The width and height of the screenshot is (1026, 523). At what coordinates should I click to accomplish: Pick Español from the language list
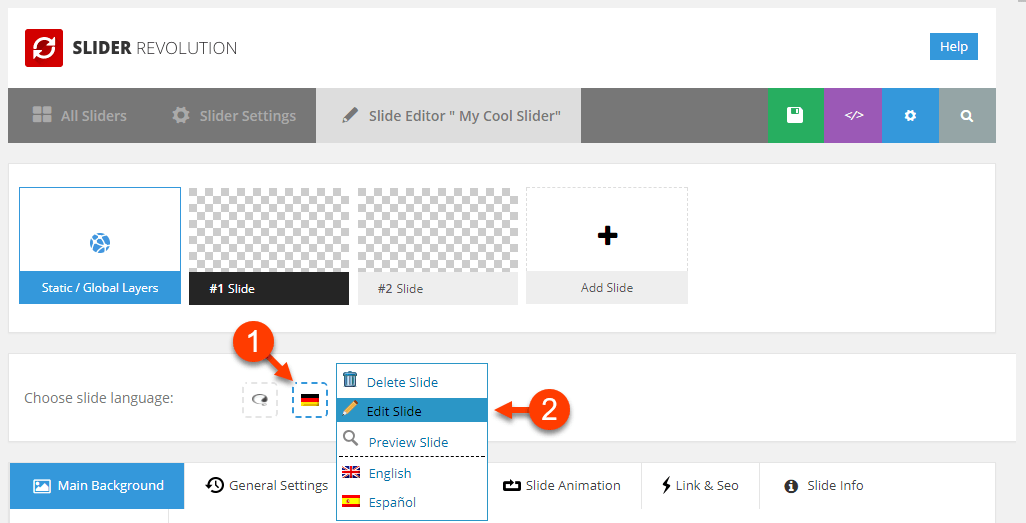(392, 502)
